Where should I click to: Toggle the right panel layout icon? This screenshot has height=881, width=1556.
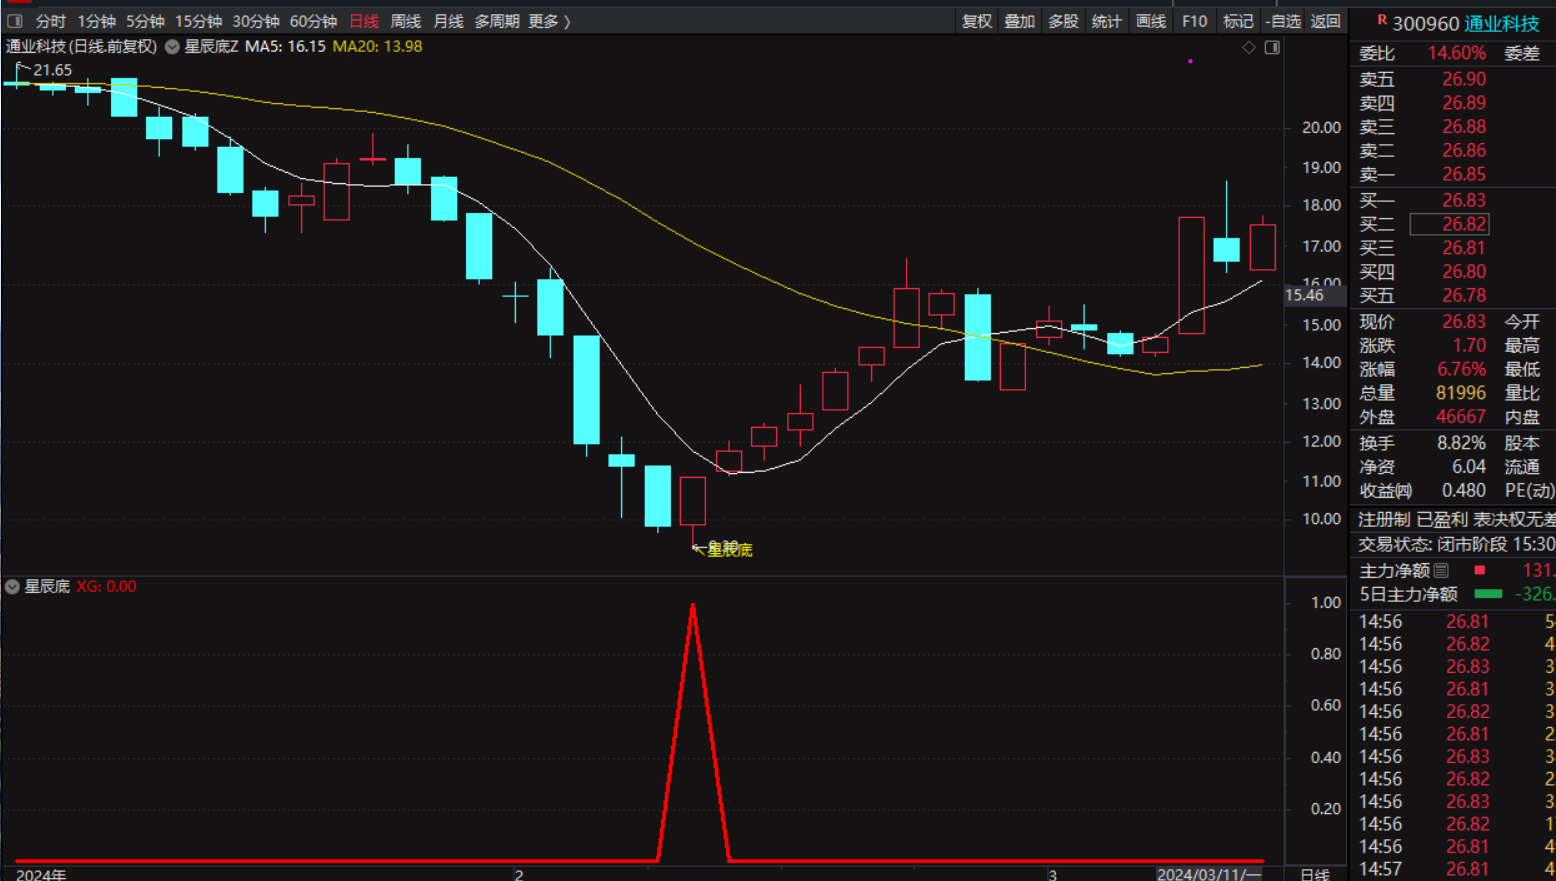1272,47
